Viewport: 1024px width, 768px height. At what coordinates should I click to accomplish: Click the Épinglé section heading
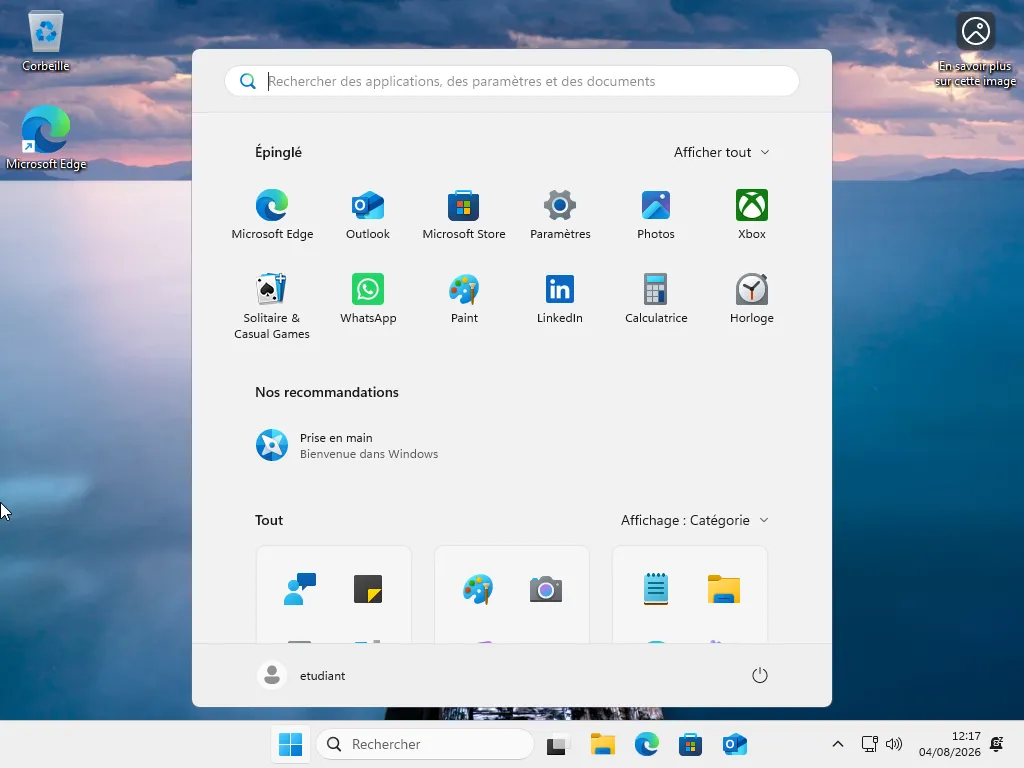[278, 152]
